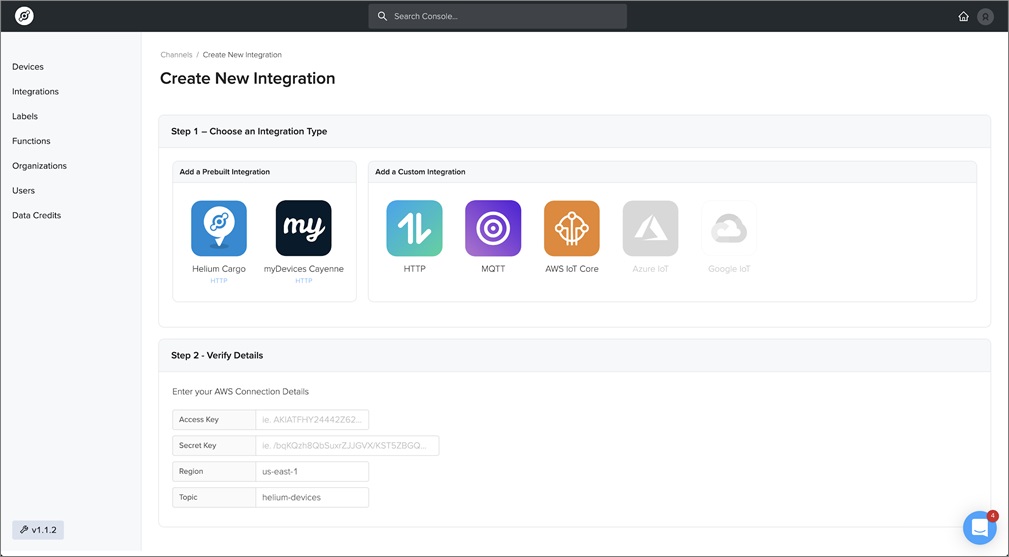
Task: Open Users in the sidebar
Action: coord(23,190)
